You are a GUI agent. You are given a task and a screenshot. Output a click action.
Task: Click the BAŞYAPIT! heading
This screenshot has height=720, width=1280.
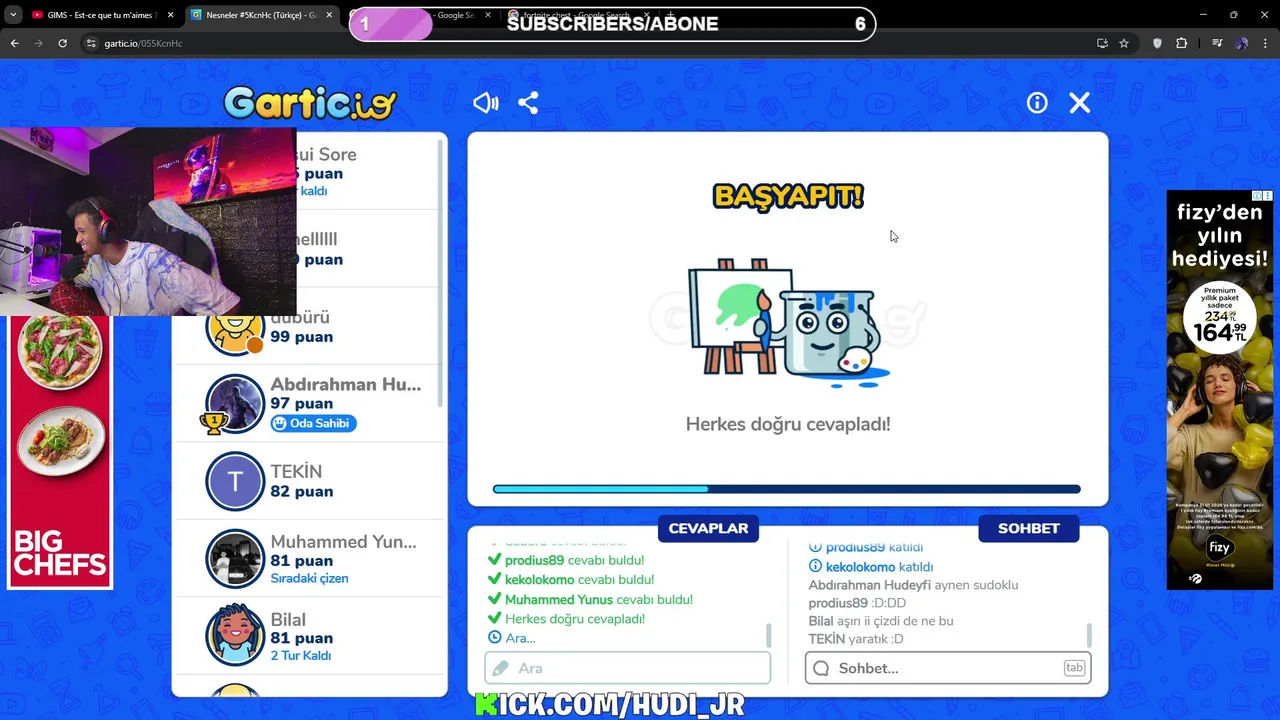coord(788,196)
